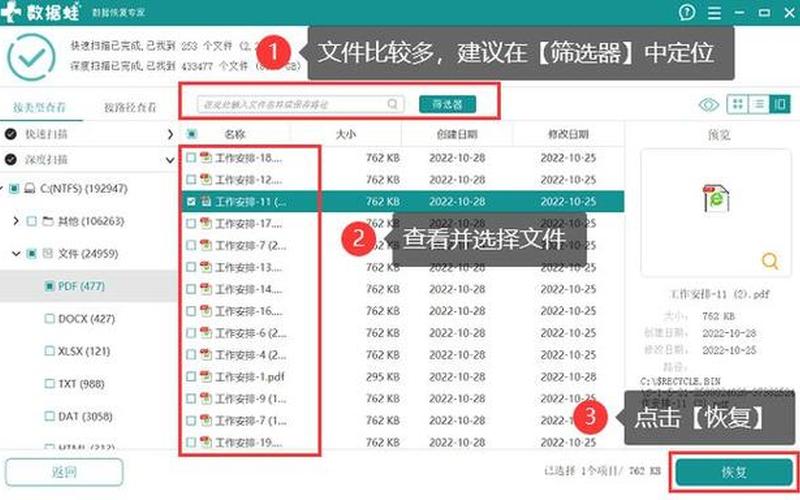
Task: Click the PDF icon of 工作安排-19
Action: pyautogui.click(x=206, y=442)
